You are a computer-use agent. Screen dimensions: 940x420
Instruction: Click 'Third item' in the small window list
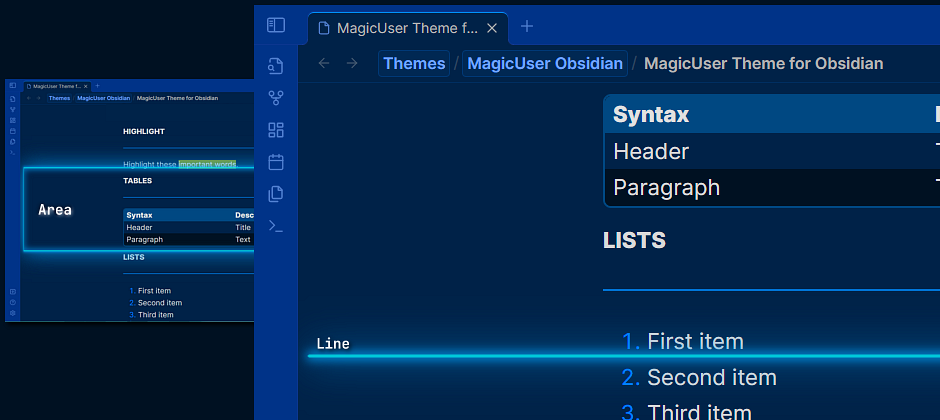click(155, 315)
